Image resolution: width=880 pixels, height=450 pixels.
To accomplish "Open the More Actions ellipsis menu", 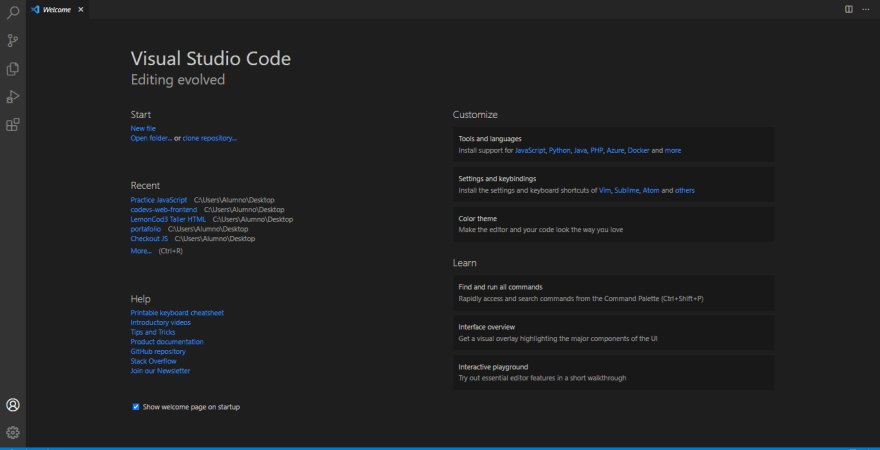I will (x=865, y=9).
